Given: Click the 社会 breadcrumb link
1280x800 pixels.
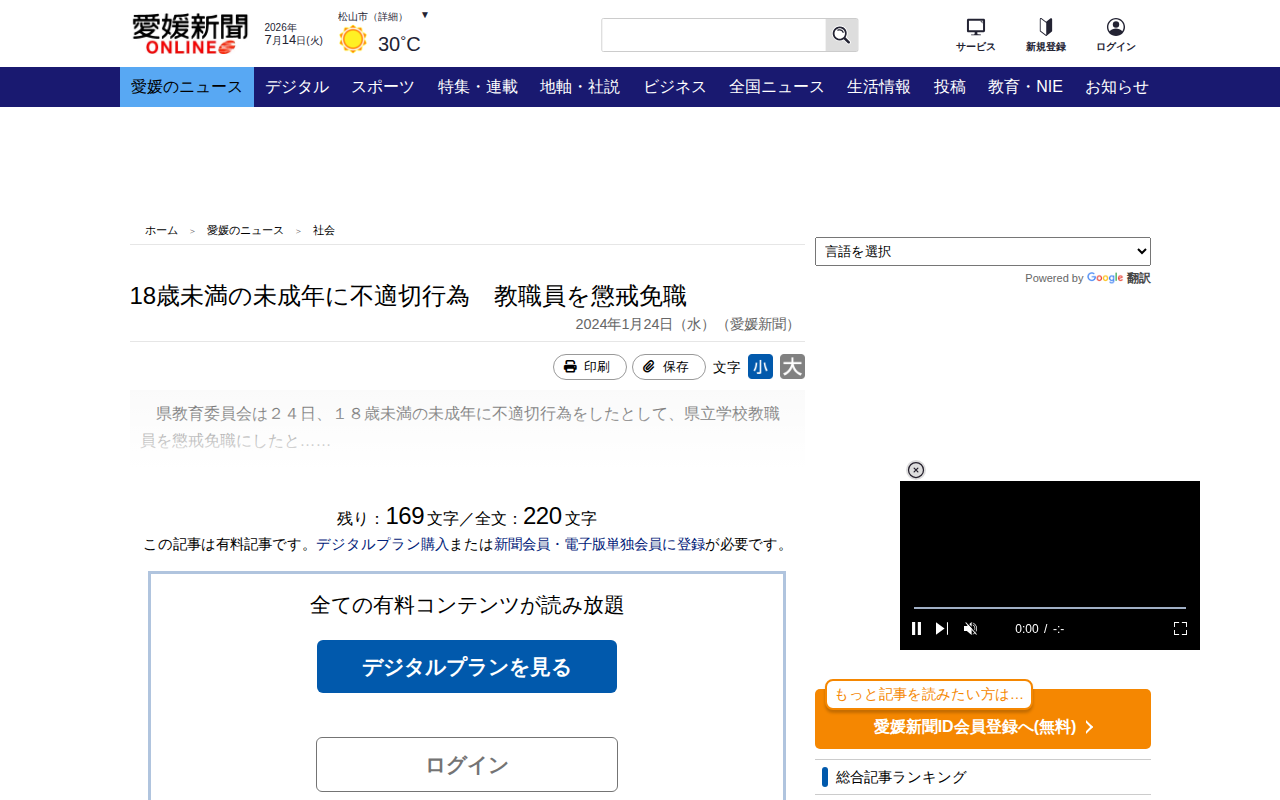Looking at the screenshot, I should [324, 230].
